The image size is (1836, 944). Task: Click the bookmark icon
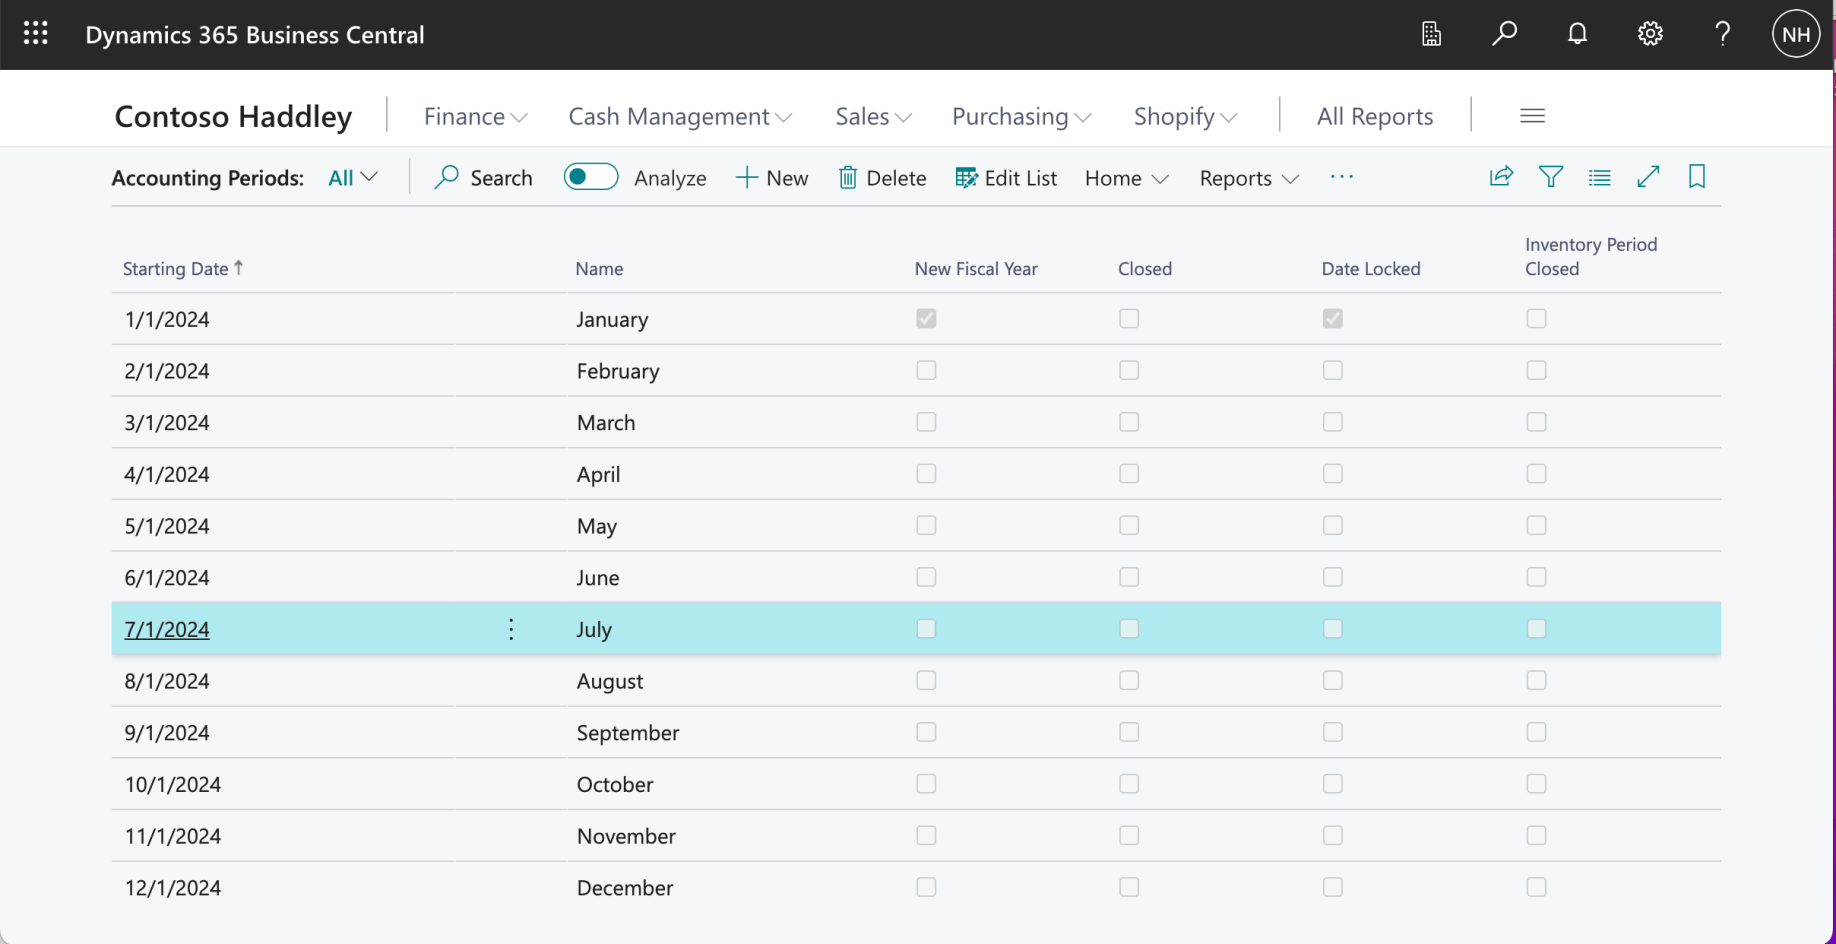point(1696,177)
